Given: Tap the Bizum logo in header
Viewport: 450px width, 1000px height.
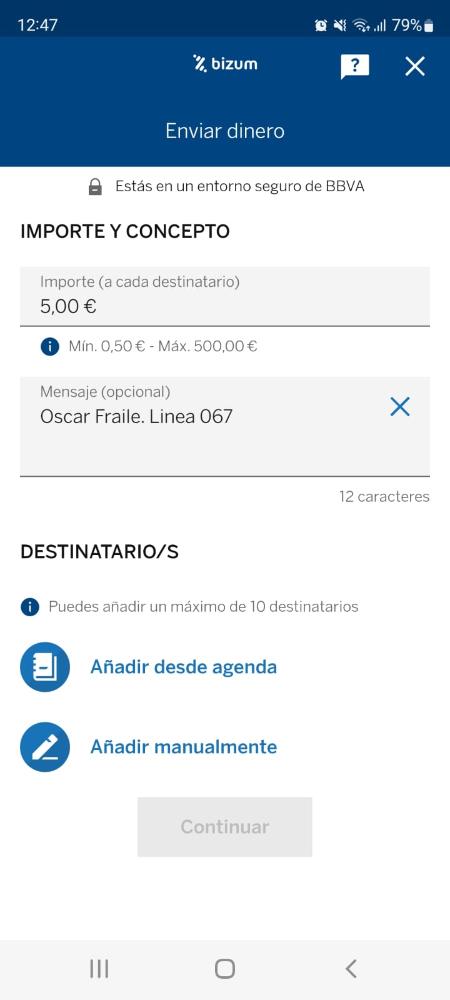Looking at the screenshot, I should pyautogui.click(x=225, y=63).
